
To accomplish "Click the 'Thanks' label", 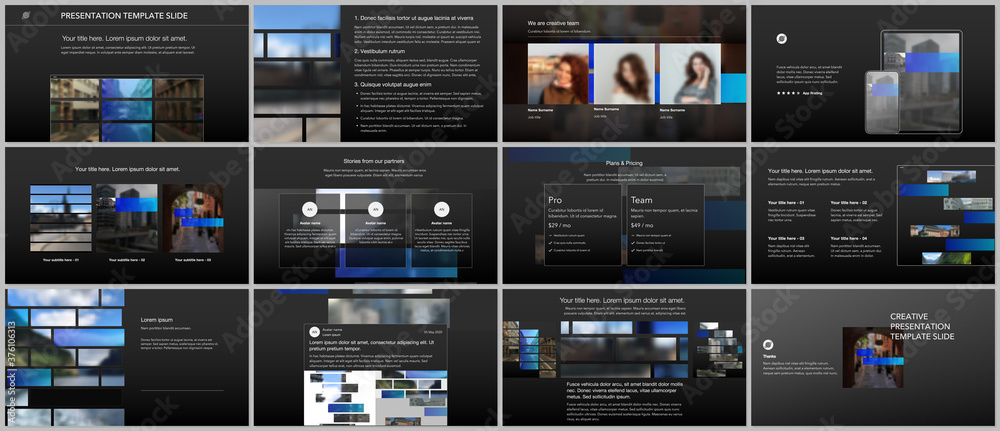I will 769,356.
